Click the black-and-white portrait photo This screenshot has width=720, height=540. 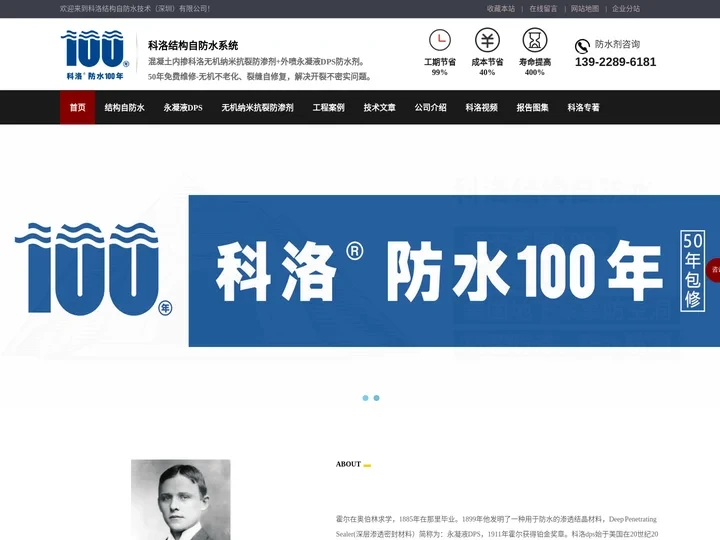click(180, 500)
